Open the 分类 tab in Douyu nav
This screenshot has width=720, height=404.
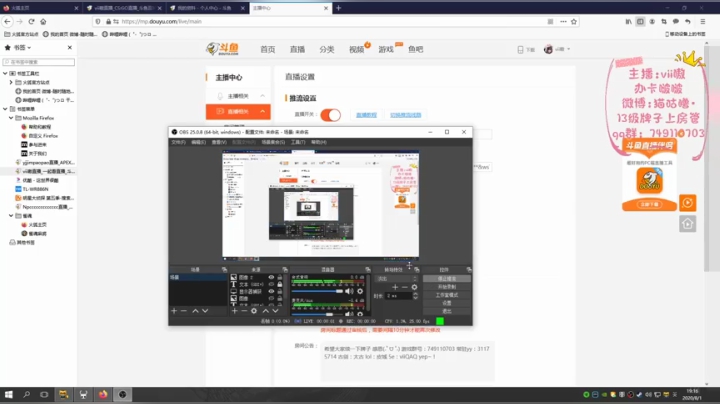point(326,49)
